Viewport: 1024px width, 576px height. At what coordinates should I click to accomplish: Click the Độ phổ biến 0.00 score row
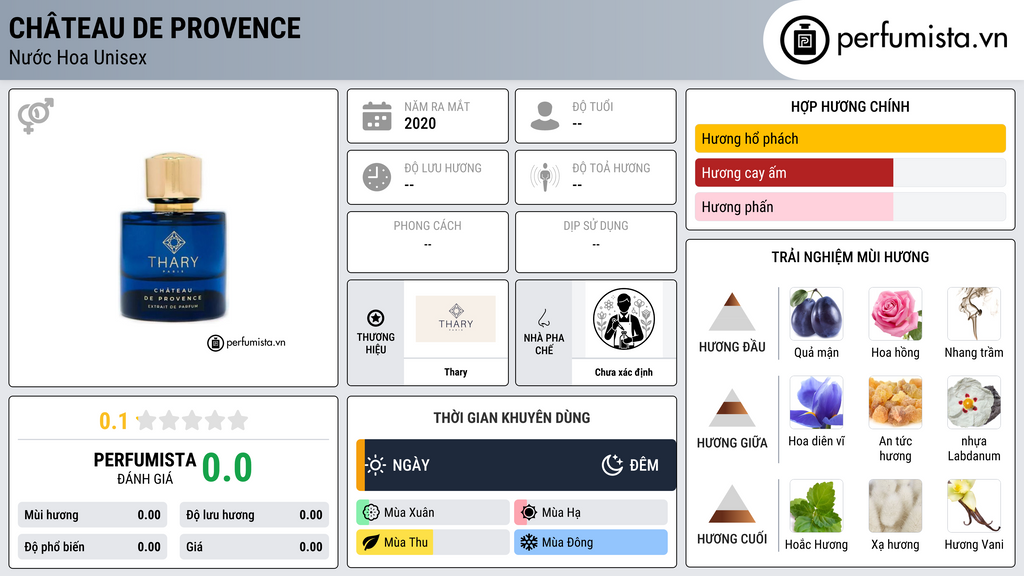(x=92, y=547)
